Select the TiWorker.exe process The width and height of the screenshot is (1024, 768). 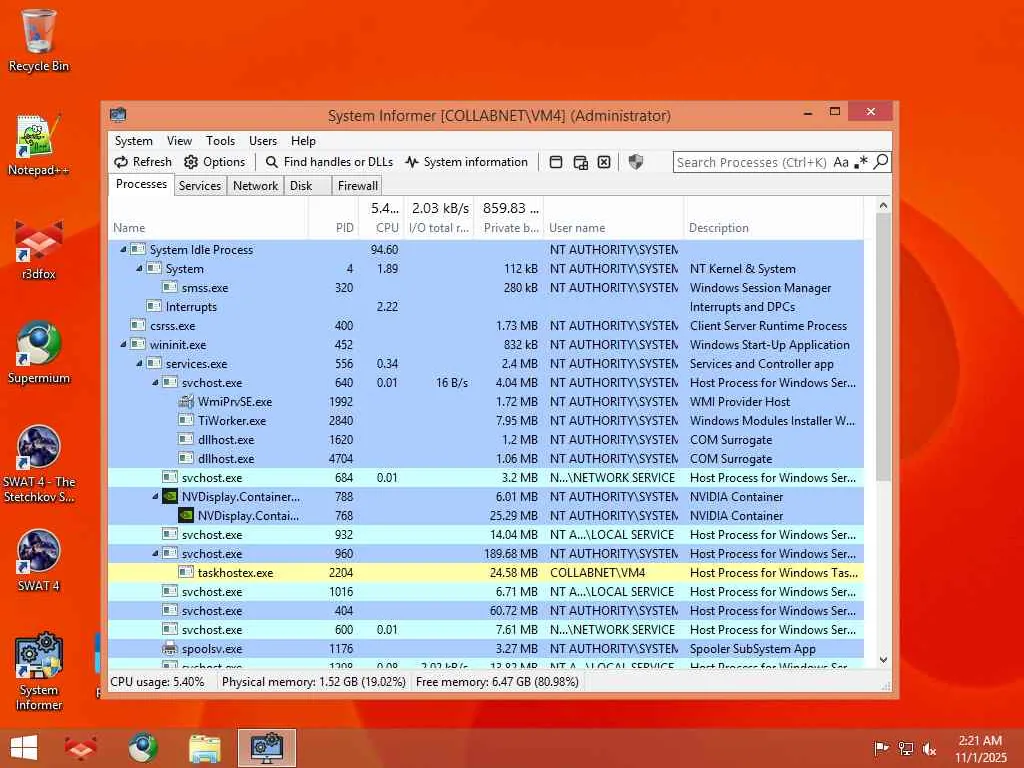point(486,421)
